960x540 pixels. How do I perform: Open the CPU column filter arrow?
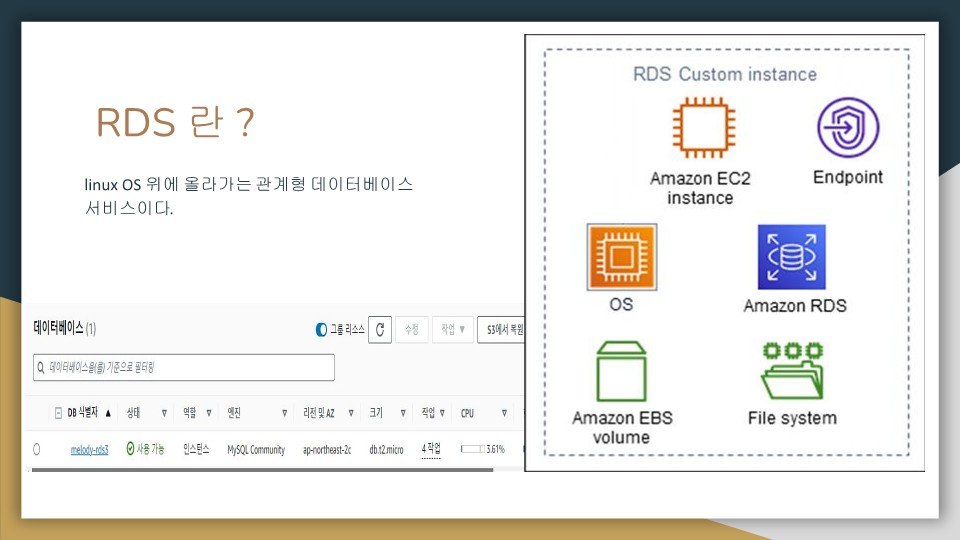(x=504, y=413)
